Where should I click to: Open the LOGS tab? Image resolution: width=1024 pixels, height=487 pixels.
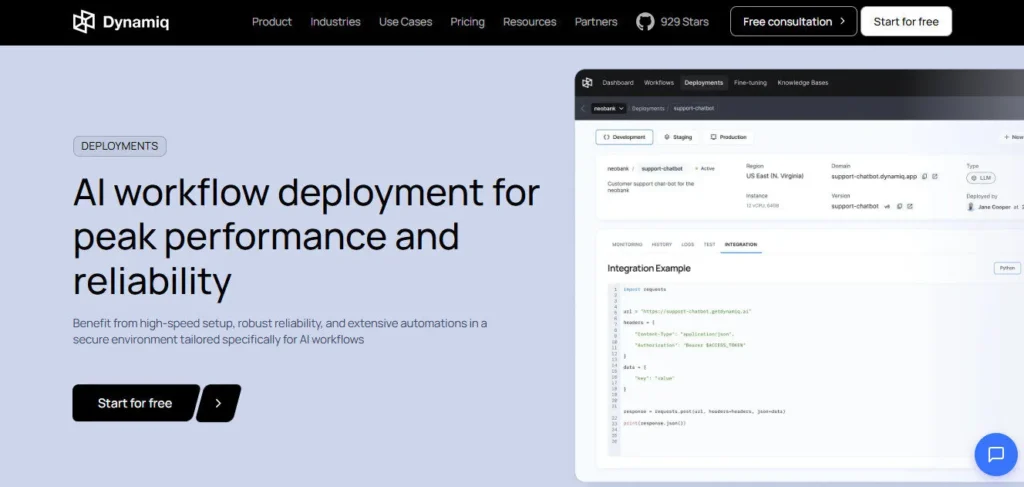(688, 244)
